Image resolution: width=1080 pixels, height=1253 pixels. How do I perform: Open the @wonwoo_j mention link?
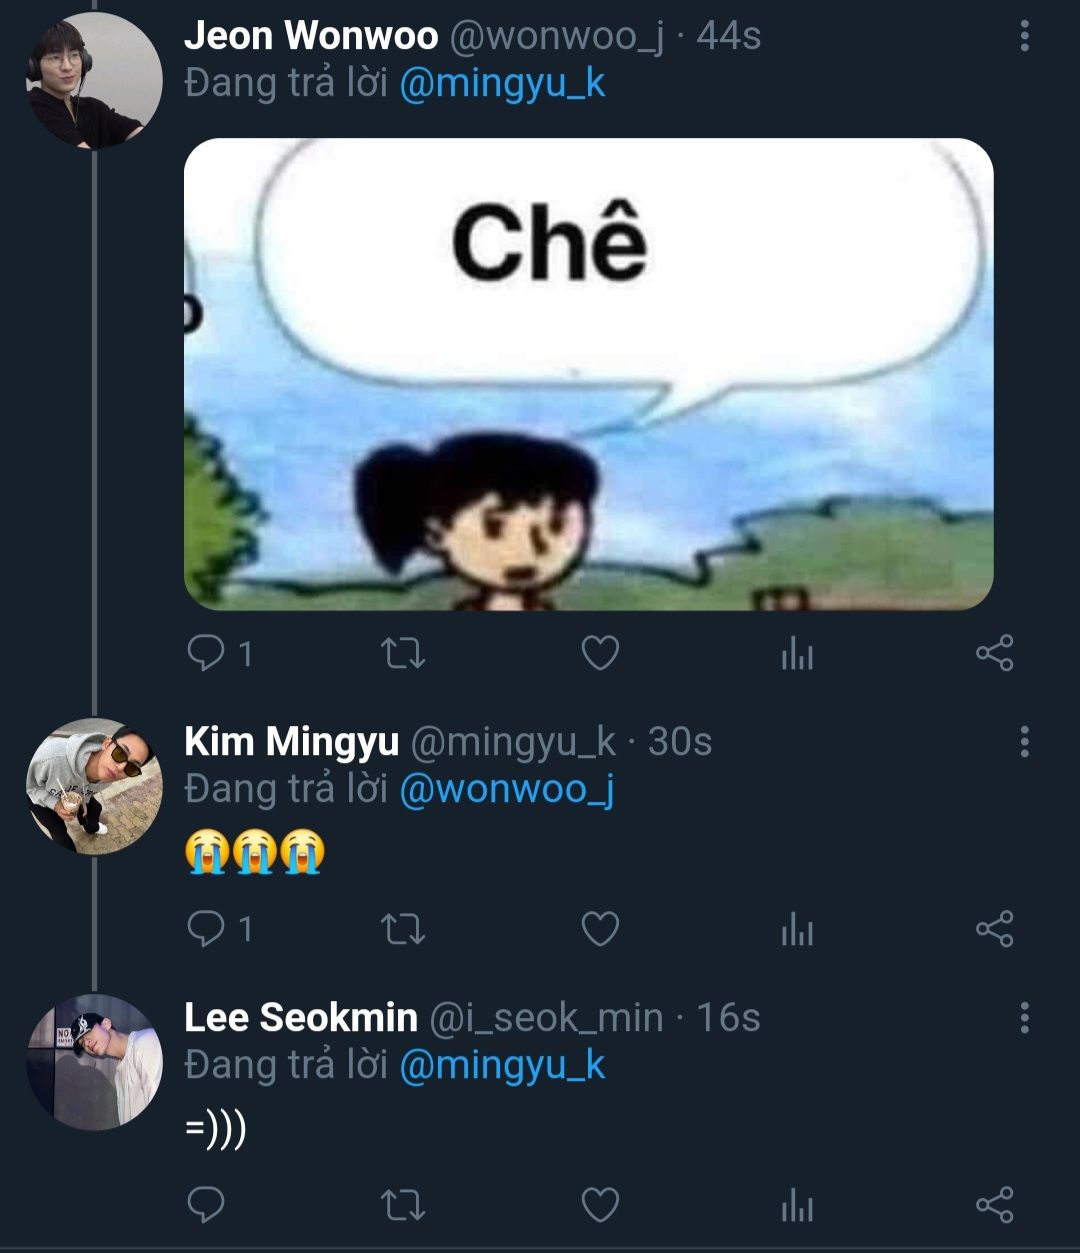pyautogui.click(x=506, y=790)
